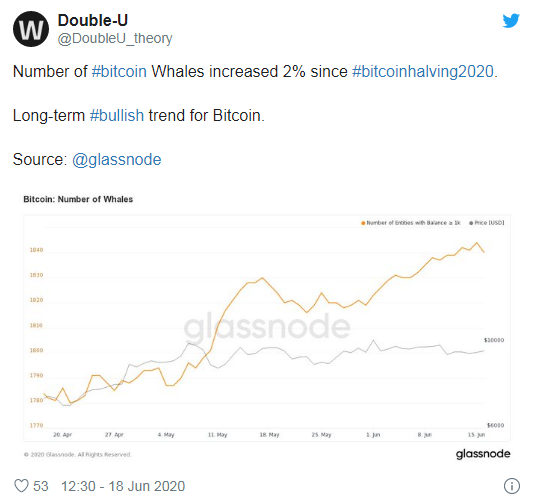Click the Double-U display name
536x501 pixels.
pyautogui.click(x=93, y=20)
